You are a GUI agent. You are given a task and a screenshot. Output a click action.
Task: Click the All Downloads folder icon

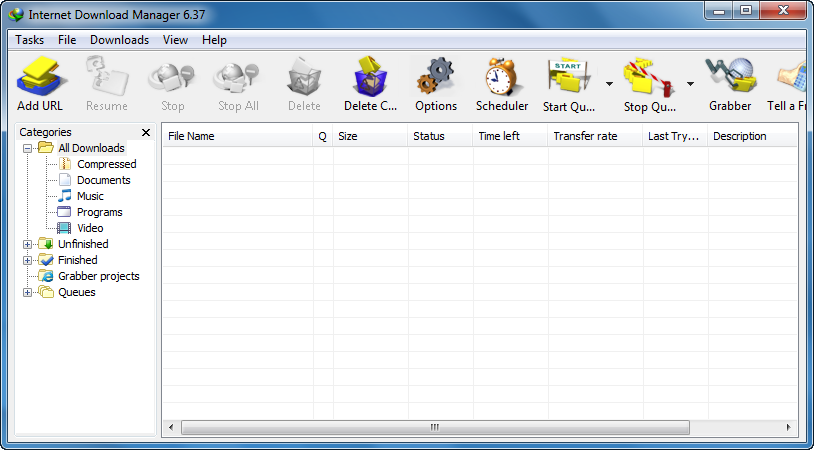click(46, 148)
